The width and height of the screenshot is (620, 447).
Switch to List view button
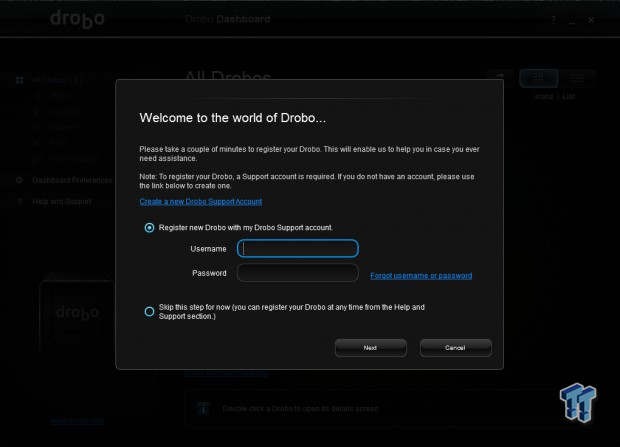tap(577, 78)
